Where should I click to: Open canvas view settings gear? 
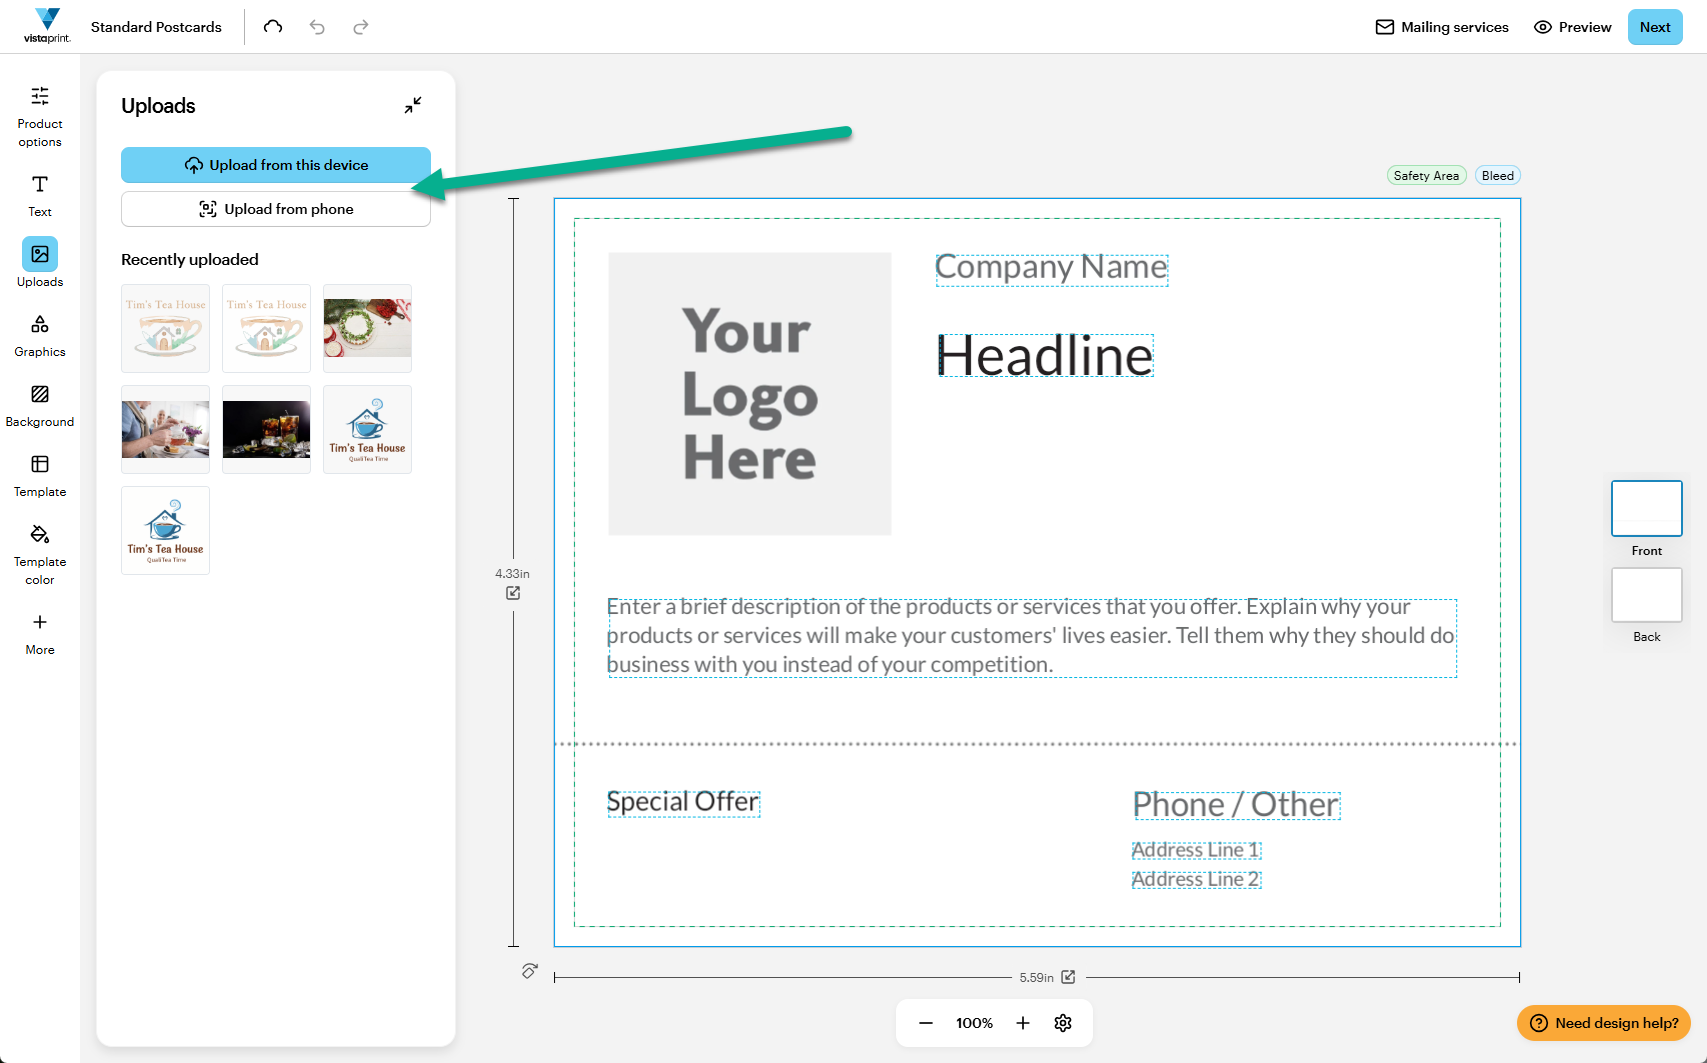[1063, 1023]
